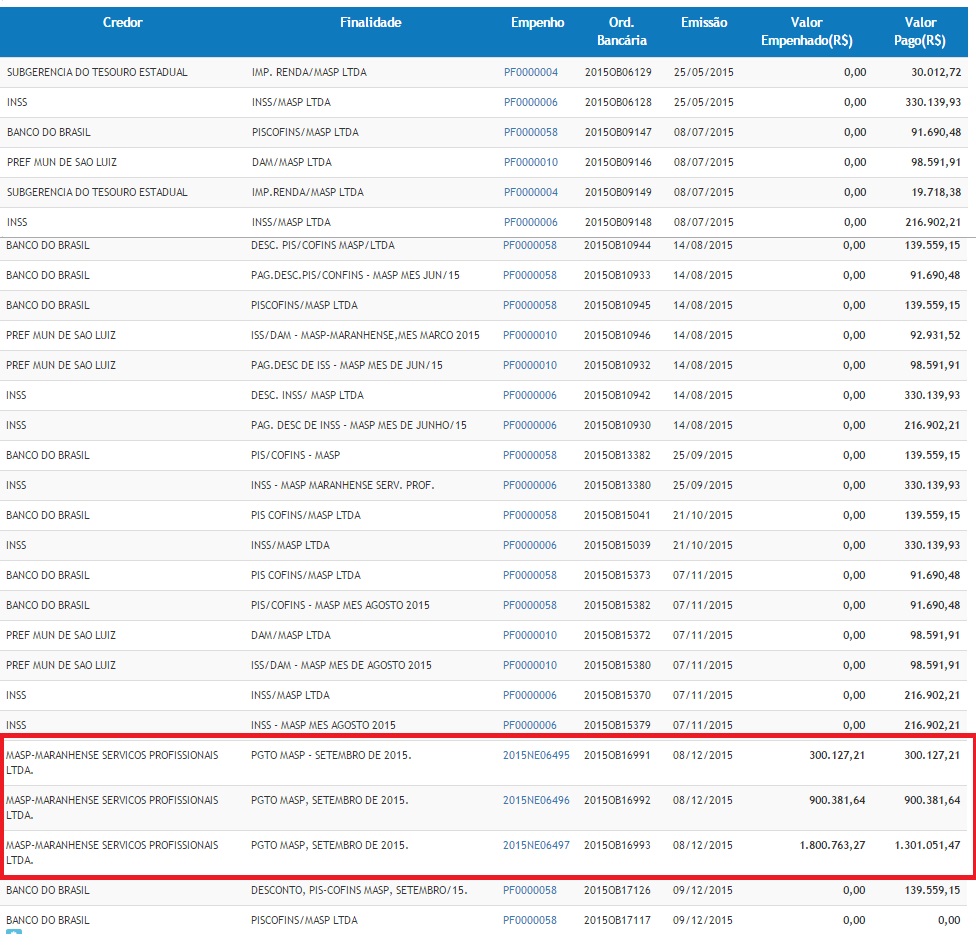Viewport: 976px width, 949px height.
Task: Click the Ord. Bancária column header
Action: click(x=622, y=32)
